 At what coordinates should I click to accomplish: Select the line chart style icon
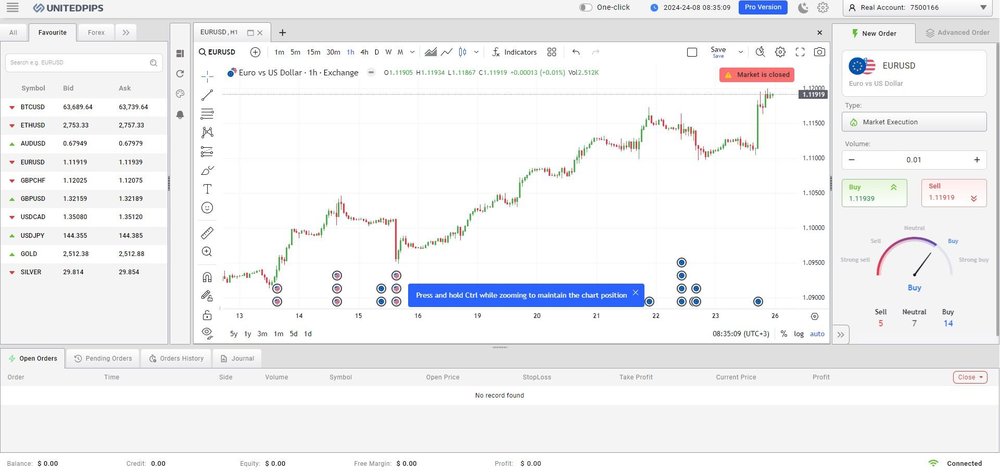446,52
